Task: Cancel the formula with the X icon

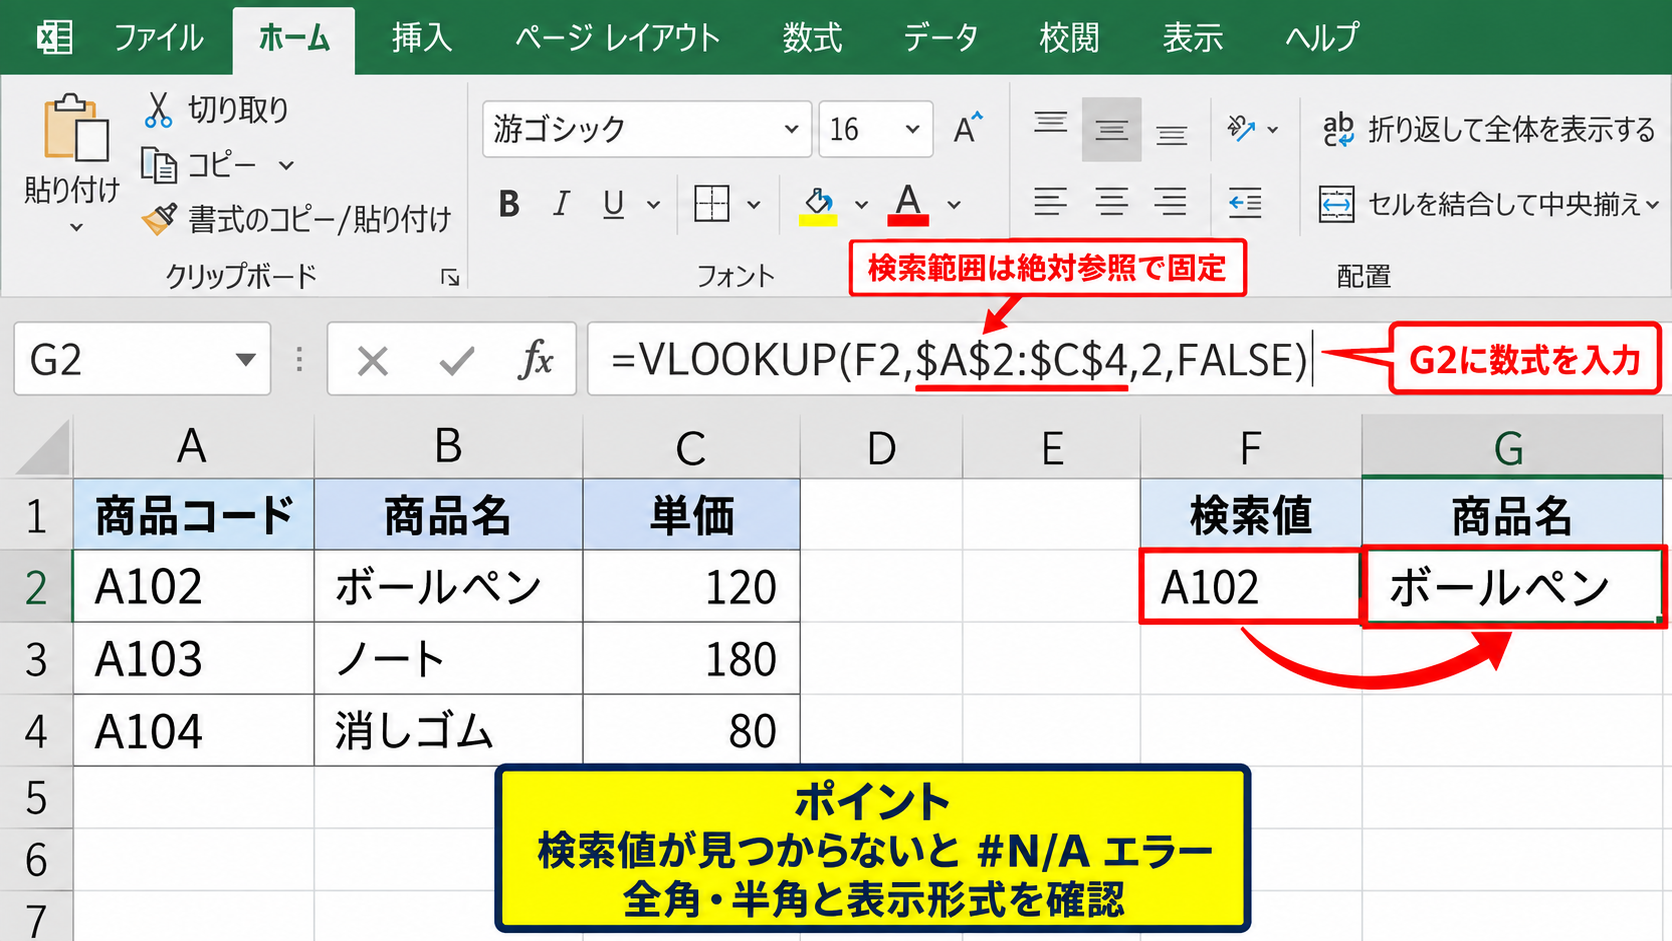Action: coord(373,360)
